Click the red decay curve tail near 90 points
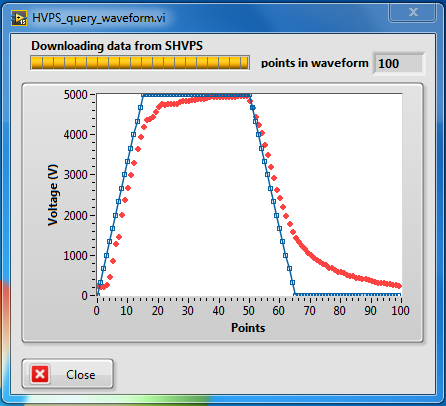 [x=370, y=279]
